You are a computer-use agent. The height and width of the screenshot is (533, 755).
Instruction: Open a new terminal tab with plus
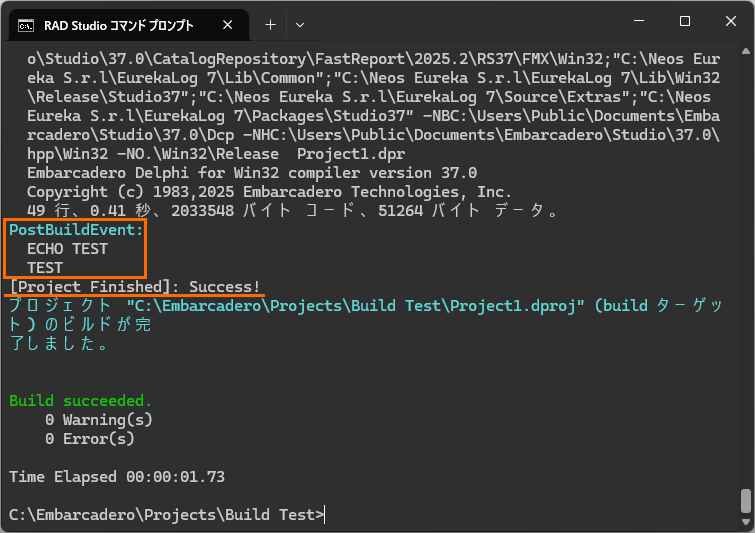click(x=271, y=25)
